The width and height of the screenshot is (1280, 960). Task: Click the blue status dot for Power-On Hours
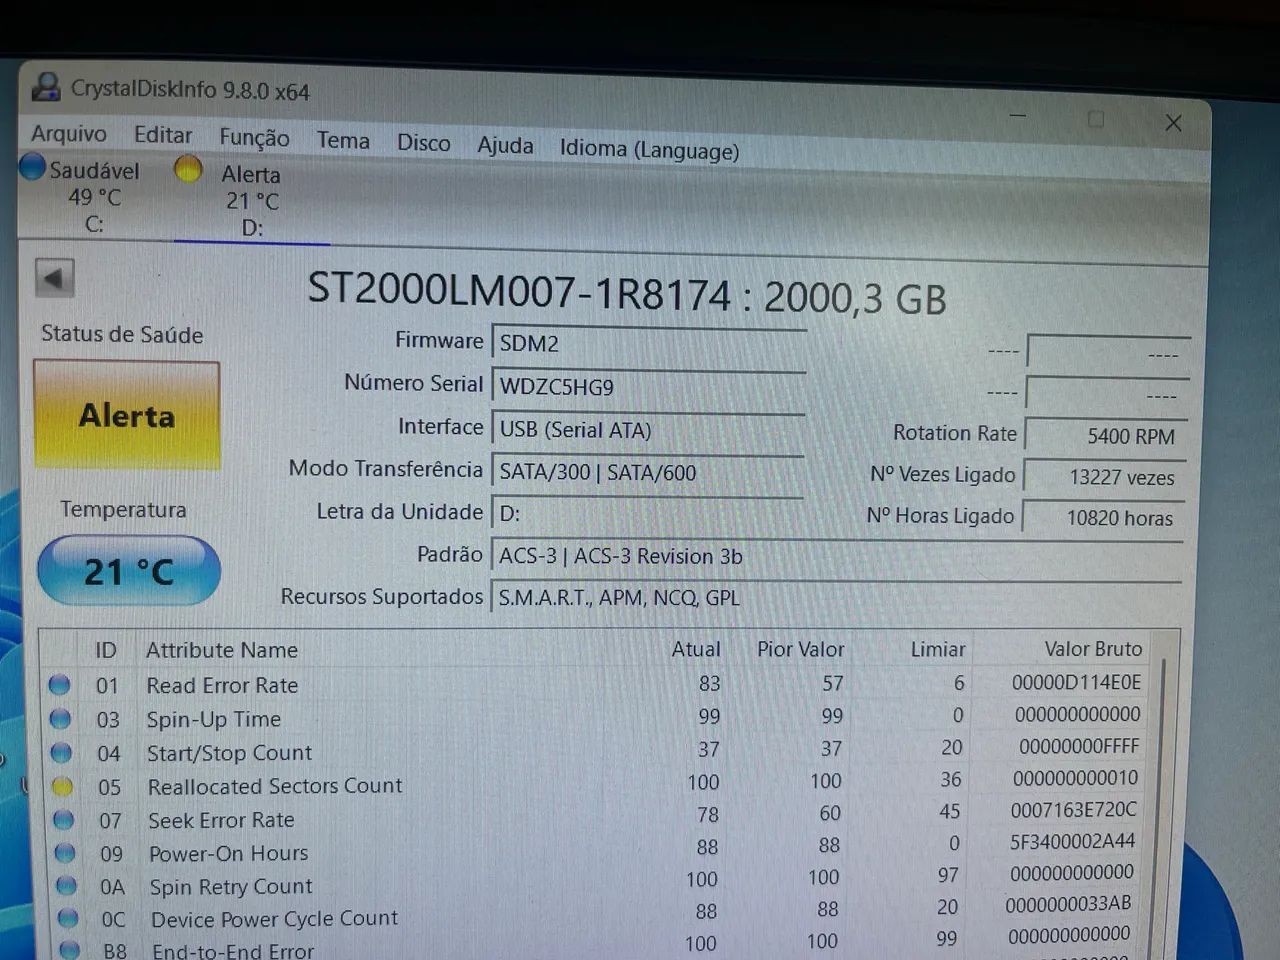pos(65,853)
